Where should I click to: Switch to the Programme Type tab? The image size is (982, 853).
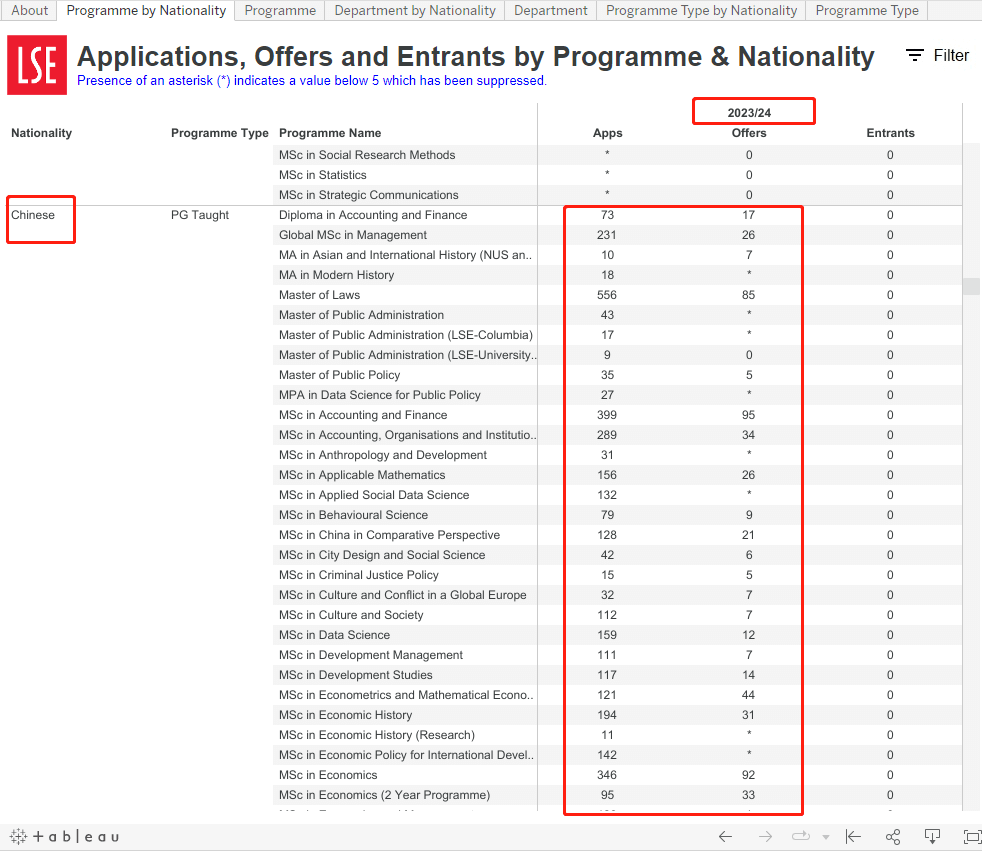click(867, 11)
